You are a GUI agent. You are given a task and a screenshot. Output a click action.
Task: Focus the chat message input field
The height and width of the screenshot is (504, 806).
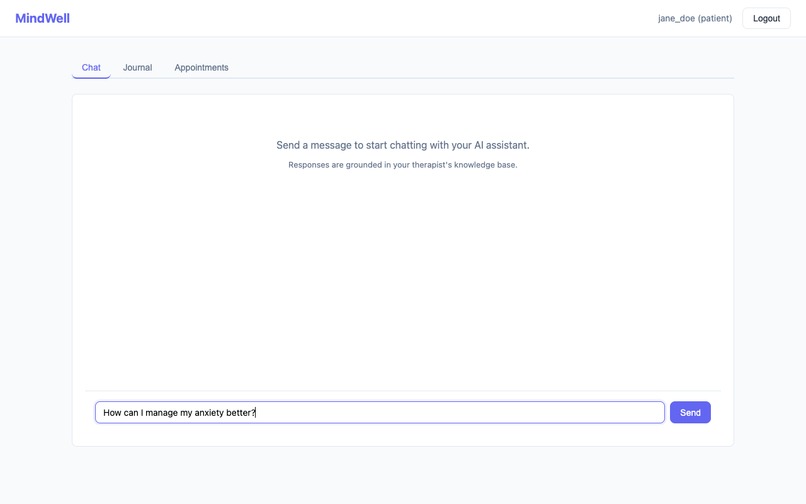pos(380,412)
